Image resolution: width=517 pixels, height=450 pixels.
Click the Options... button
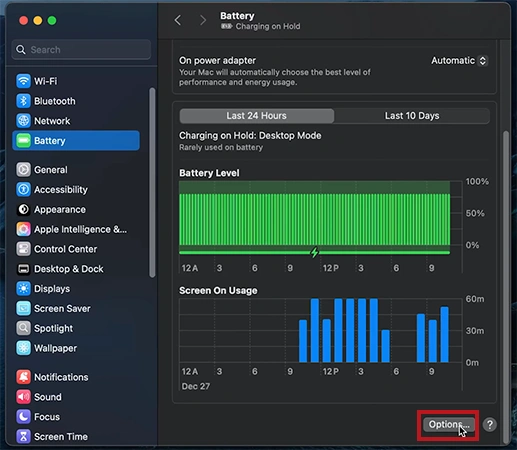coord(449,425)
